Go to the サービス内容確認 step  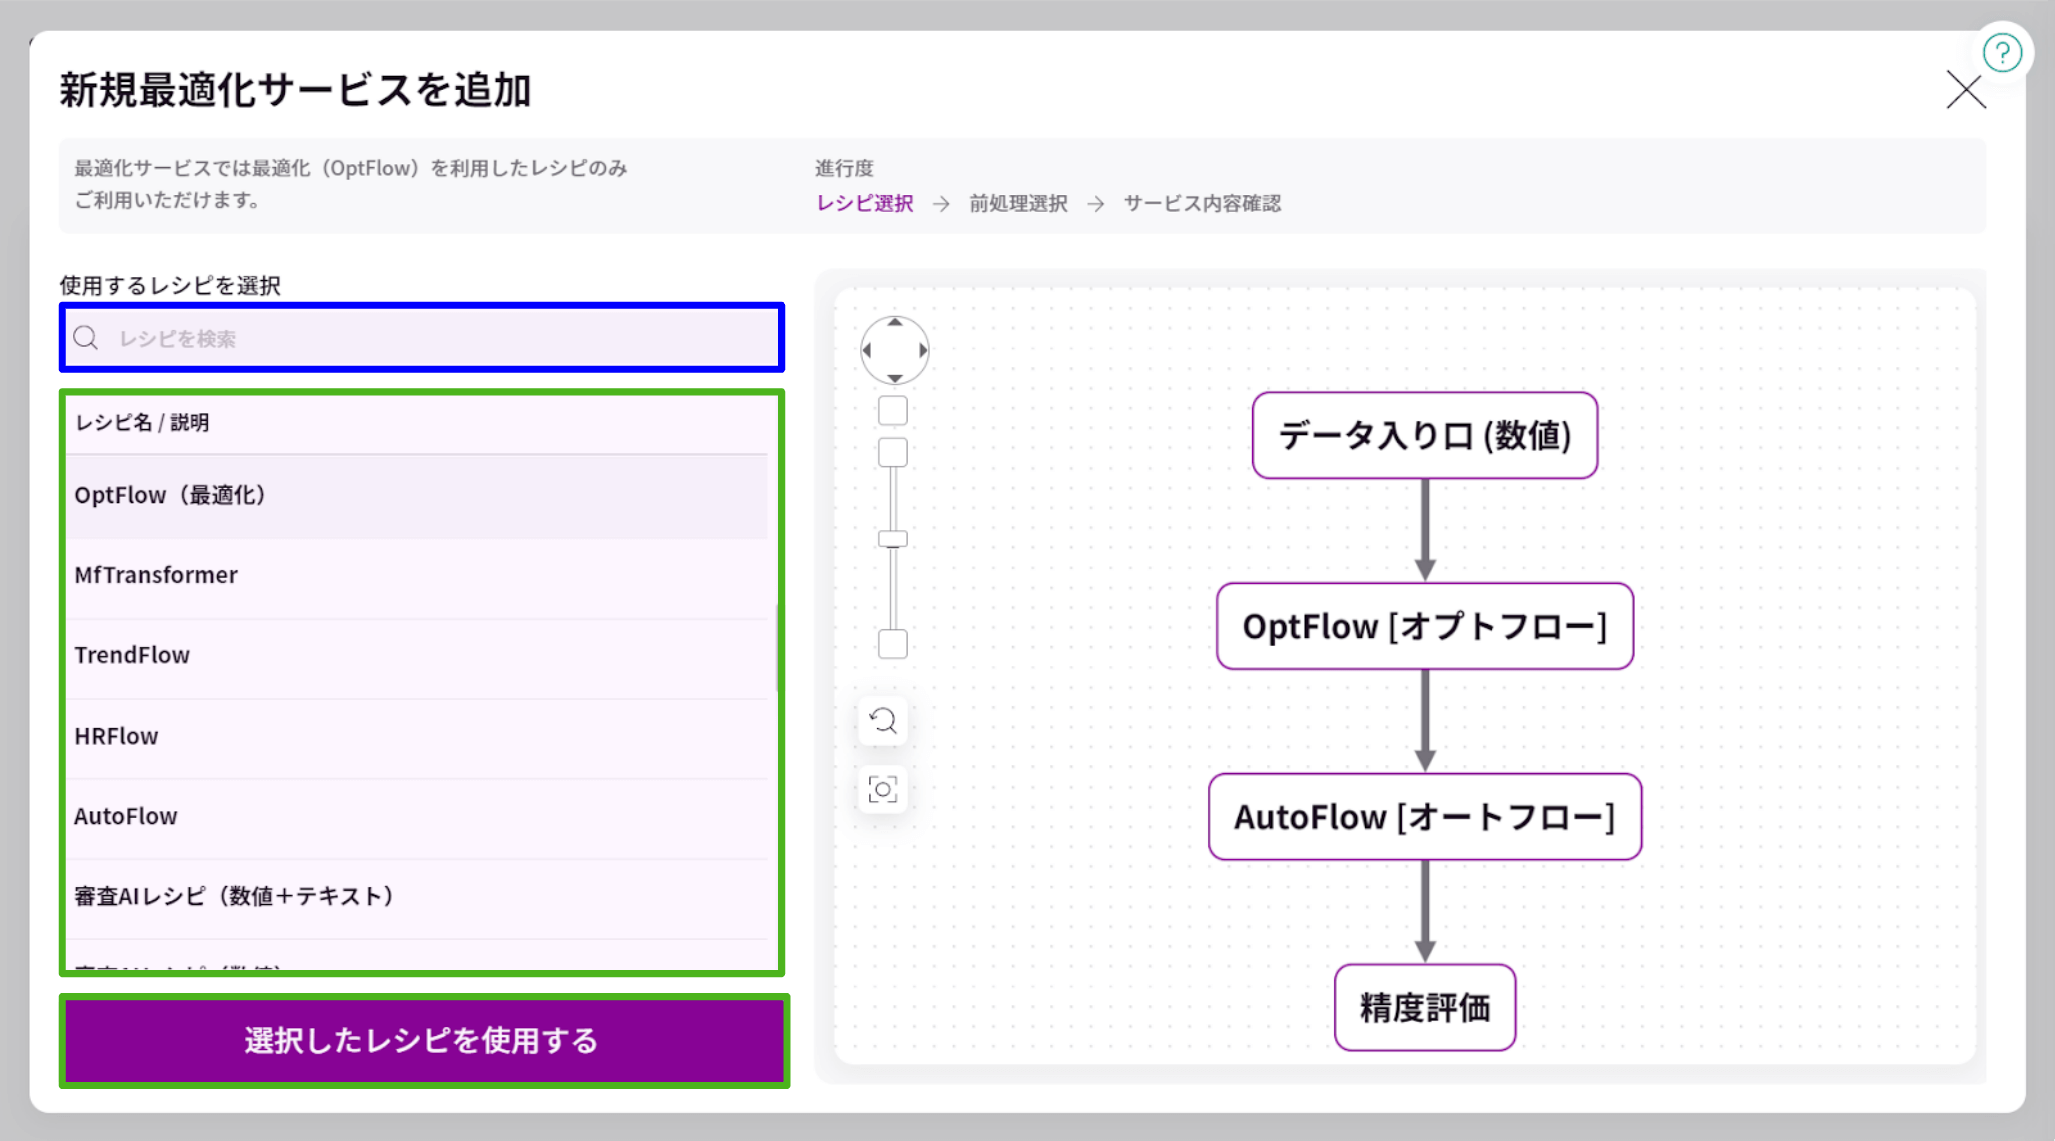(1203, 203)
